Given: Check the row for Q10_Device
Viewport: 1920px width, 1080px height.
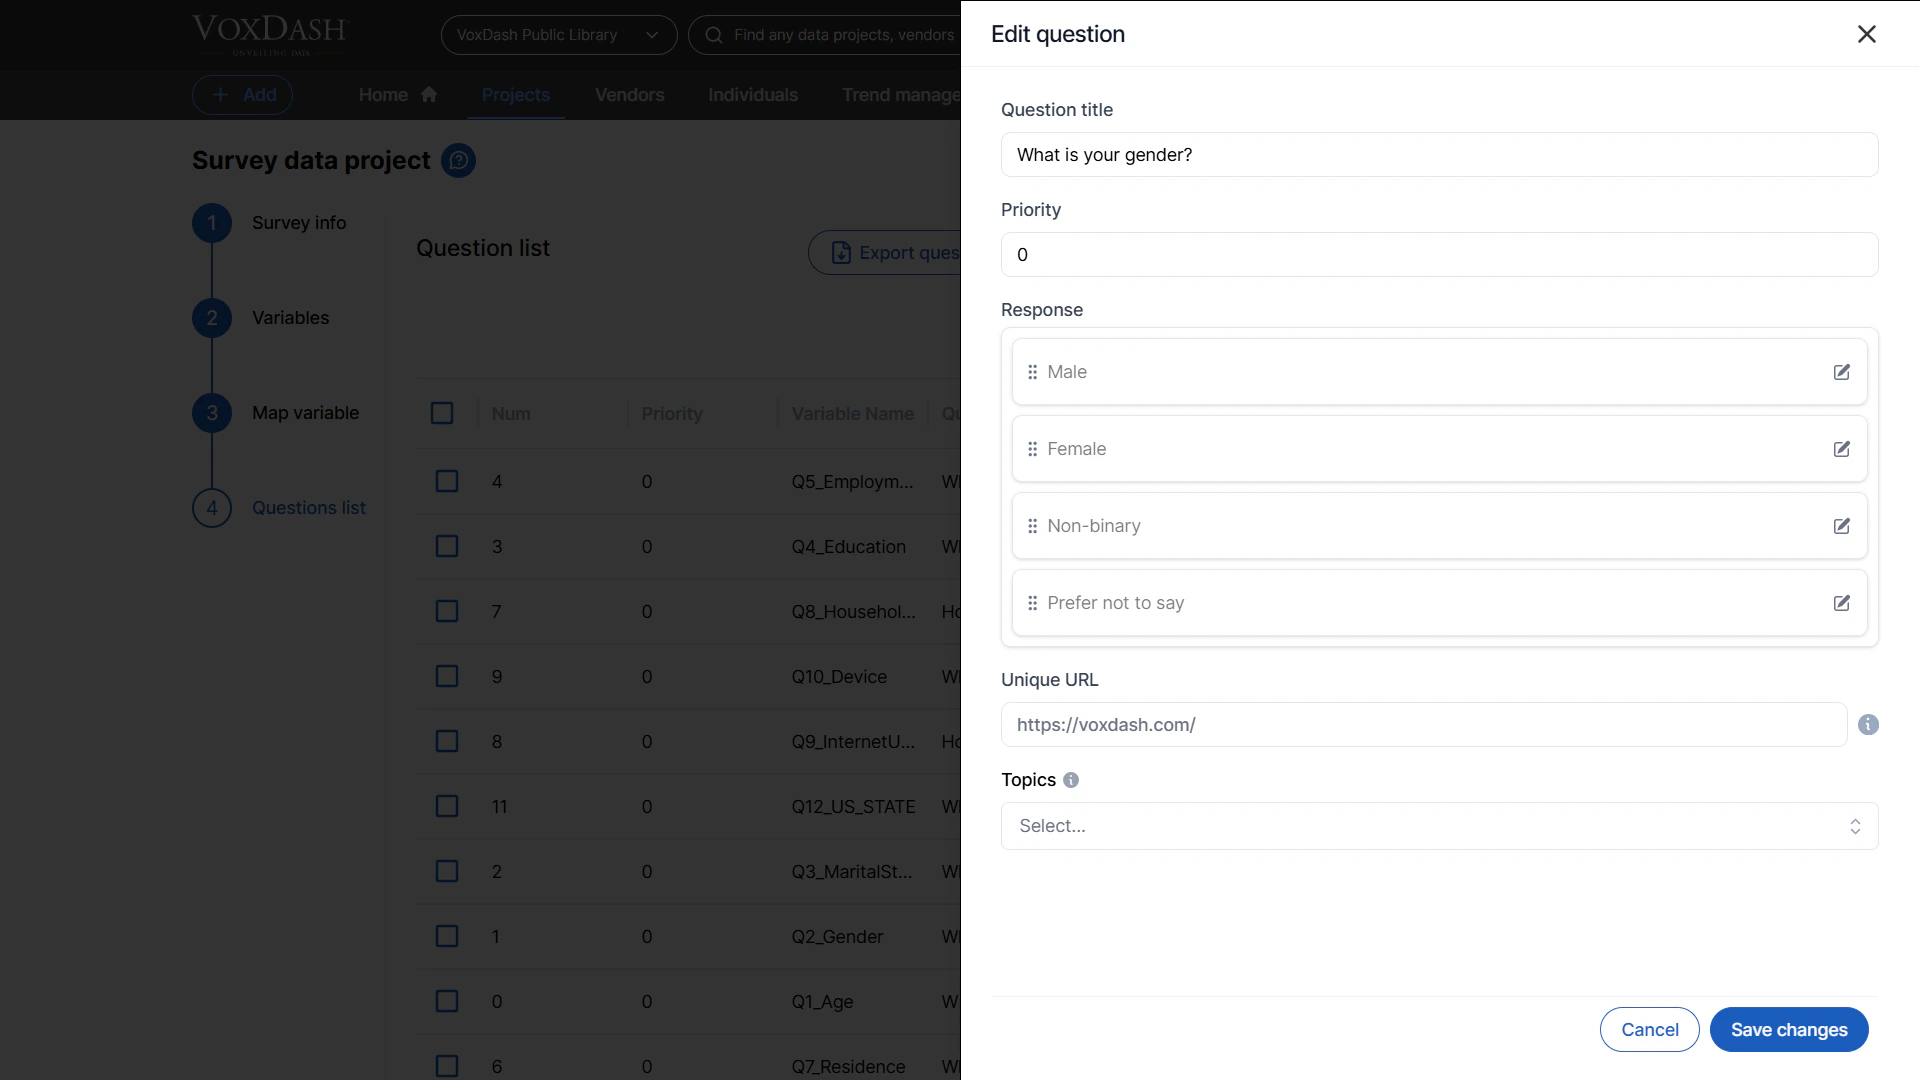Looking at the screenshot, I should click(x=447, y=676).
